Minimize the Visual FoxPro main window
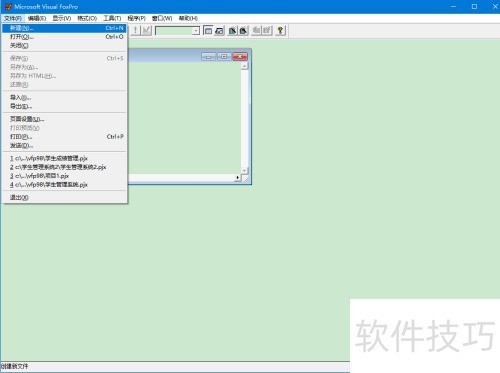Image resolution: width=500 pixels, height=373 pixels. (x=453, y=7)
